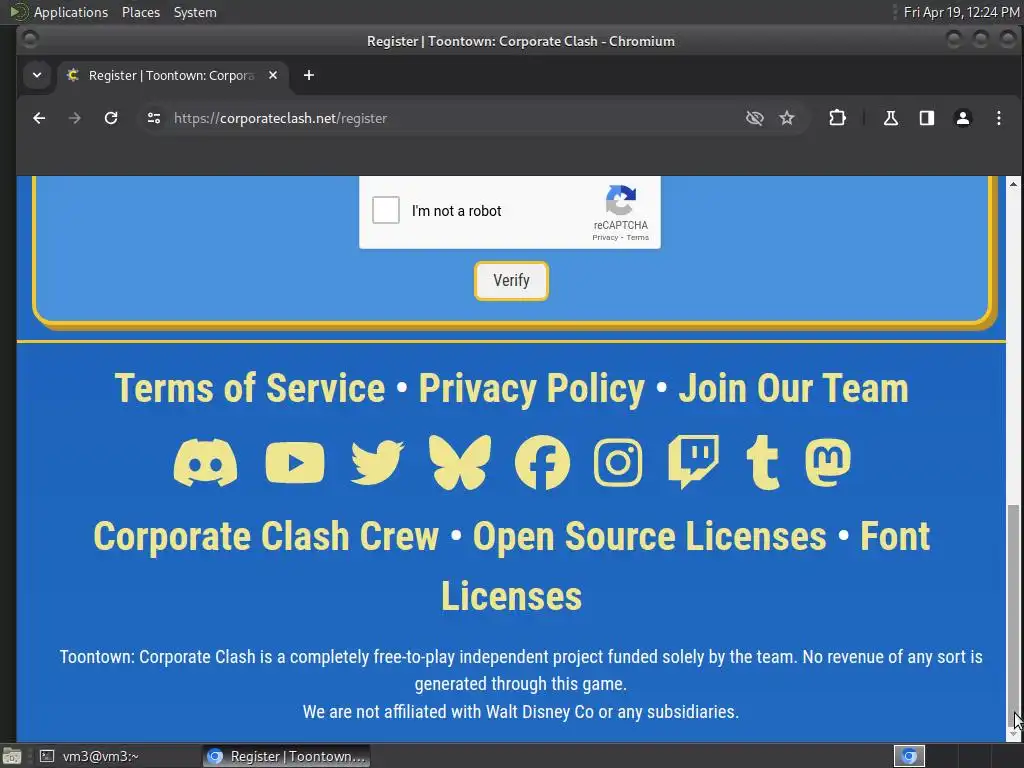Image resolution: width=1024 pixels, height=768 pixels.
Task: Open the Applications menu
Action: (x=71, y=12)
